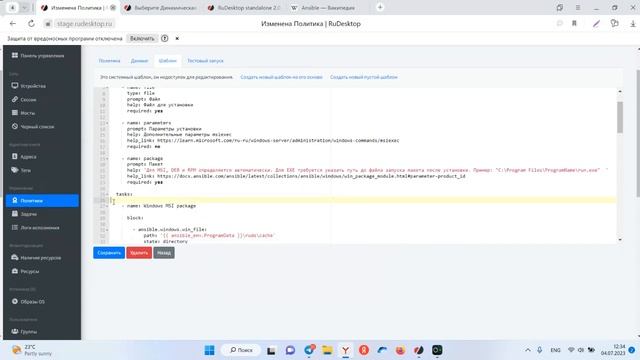Dismiss the protection notification with X

(177, 38)
